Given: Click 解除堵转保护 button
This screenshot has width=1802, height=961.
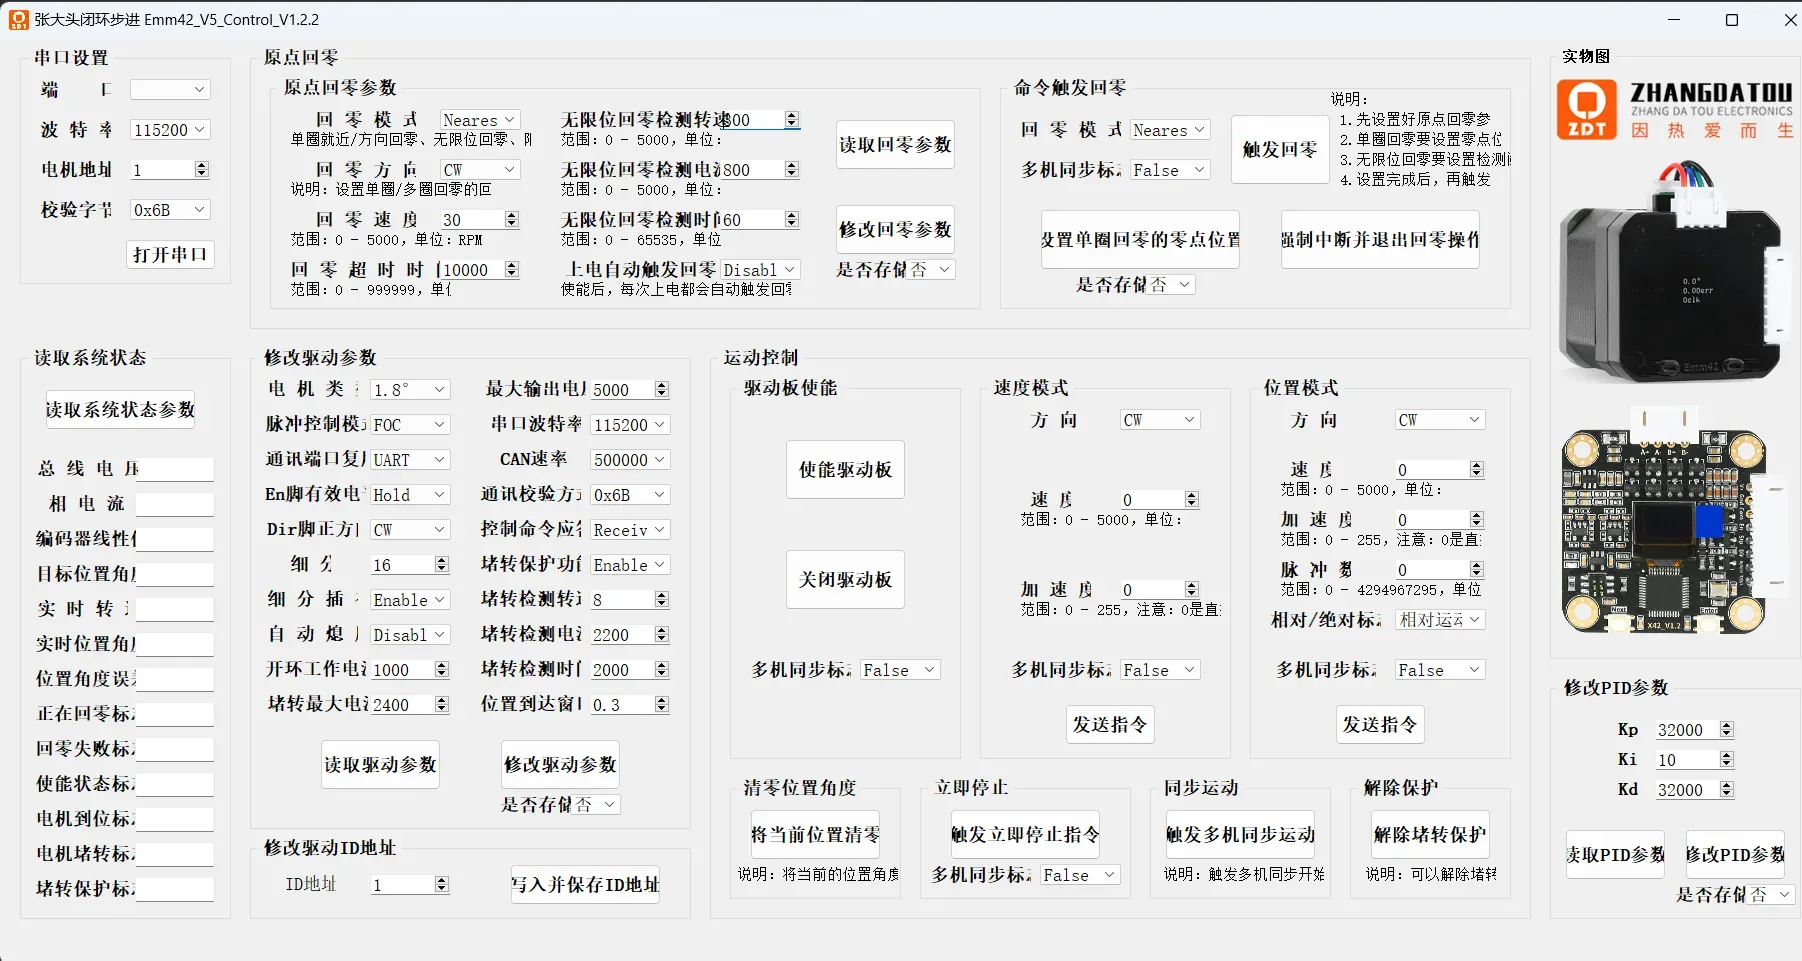Looking at the screenshot, I should 1430,834.
